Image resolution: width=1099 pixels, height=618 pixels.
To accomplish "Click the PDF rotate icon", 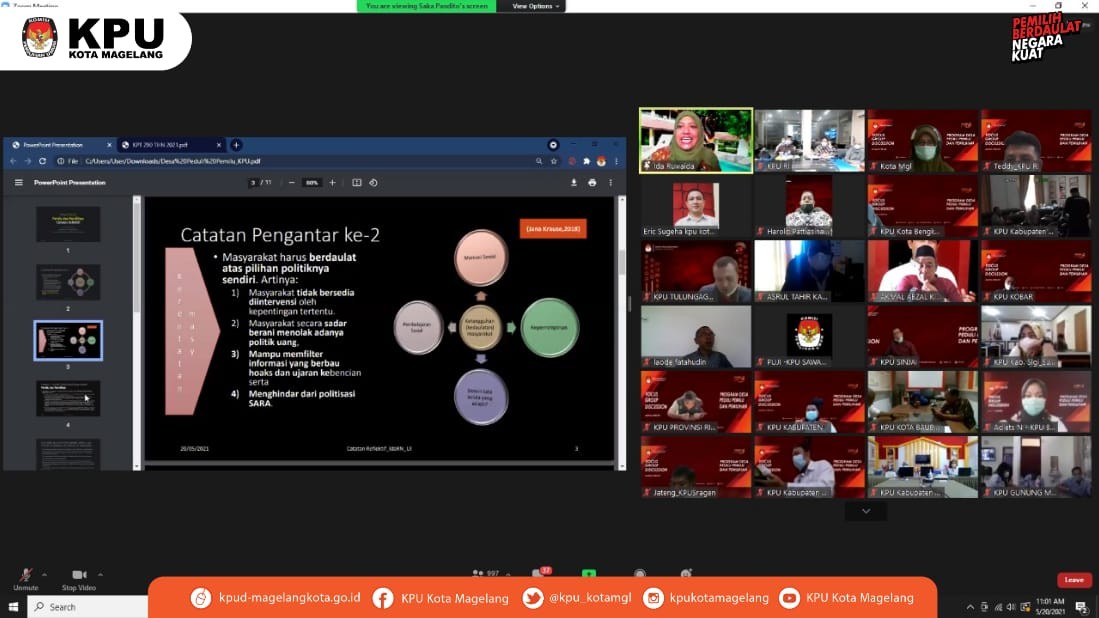I will (373, 183).
